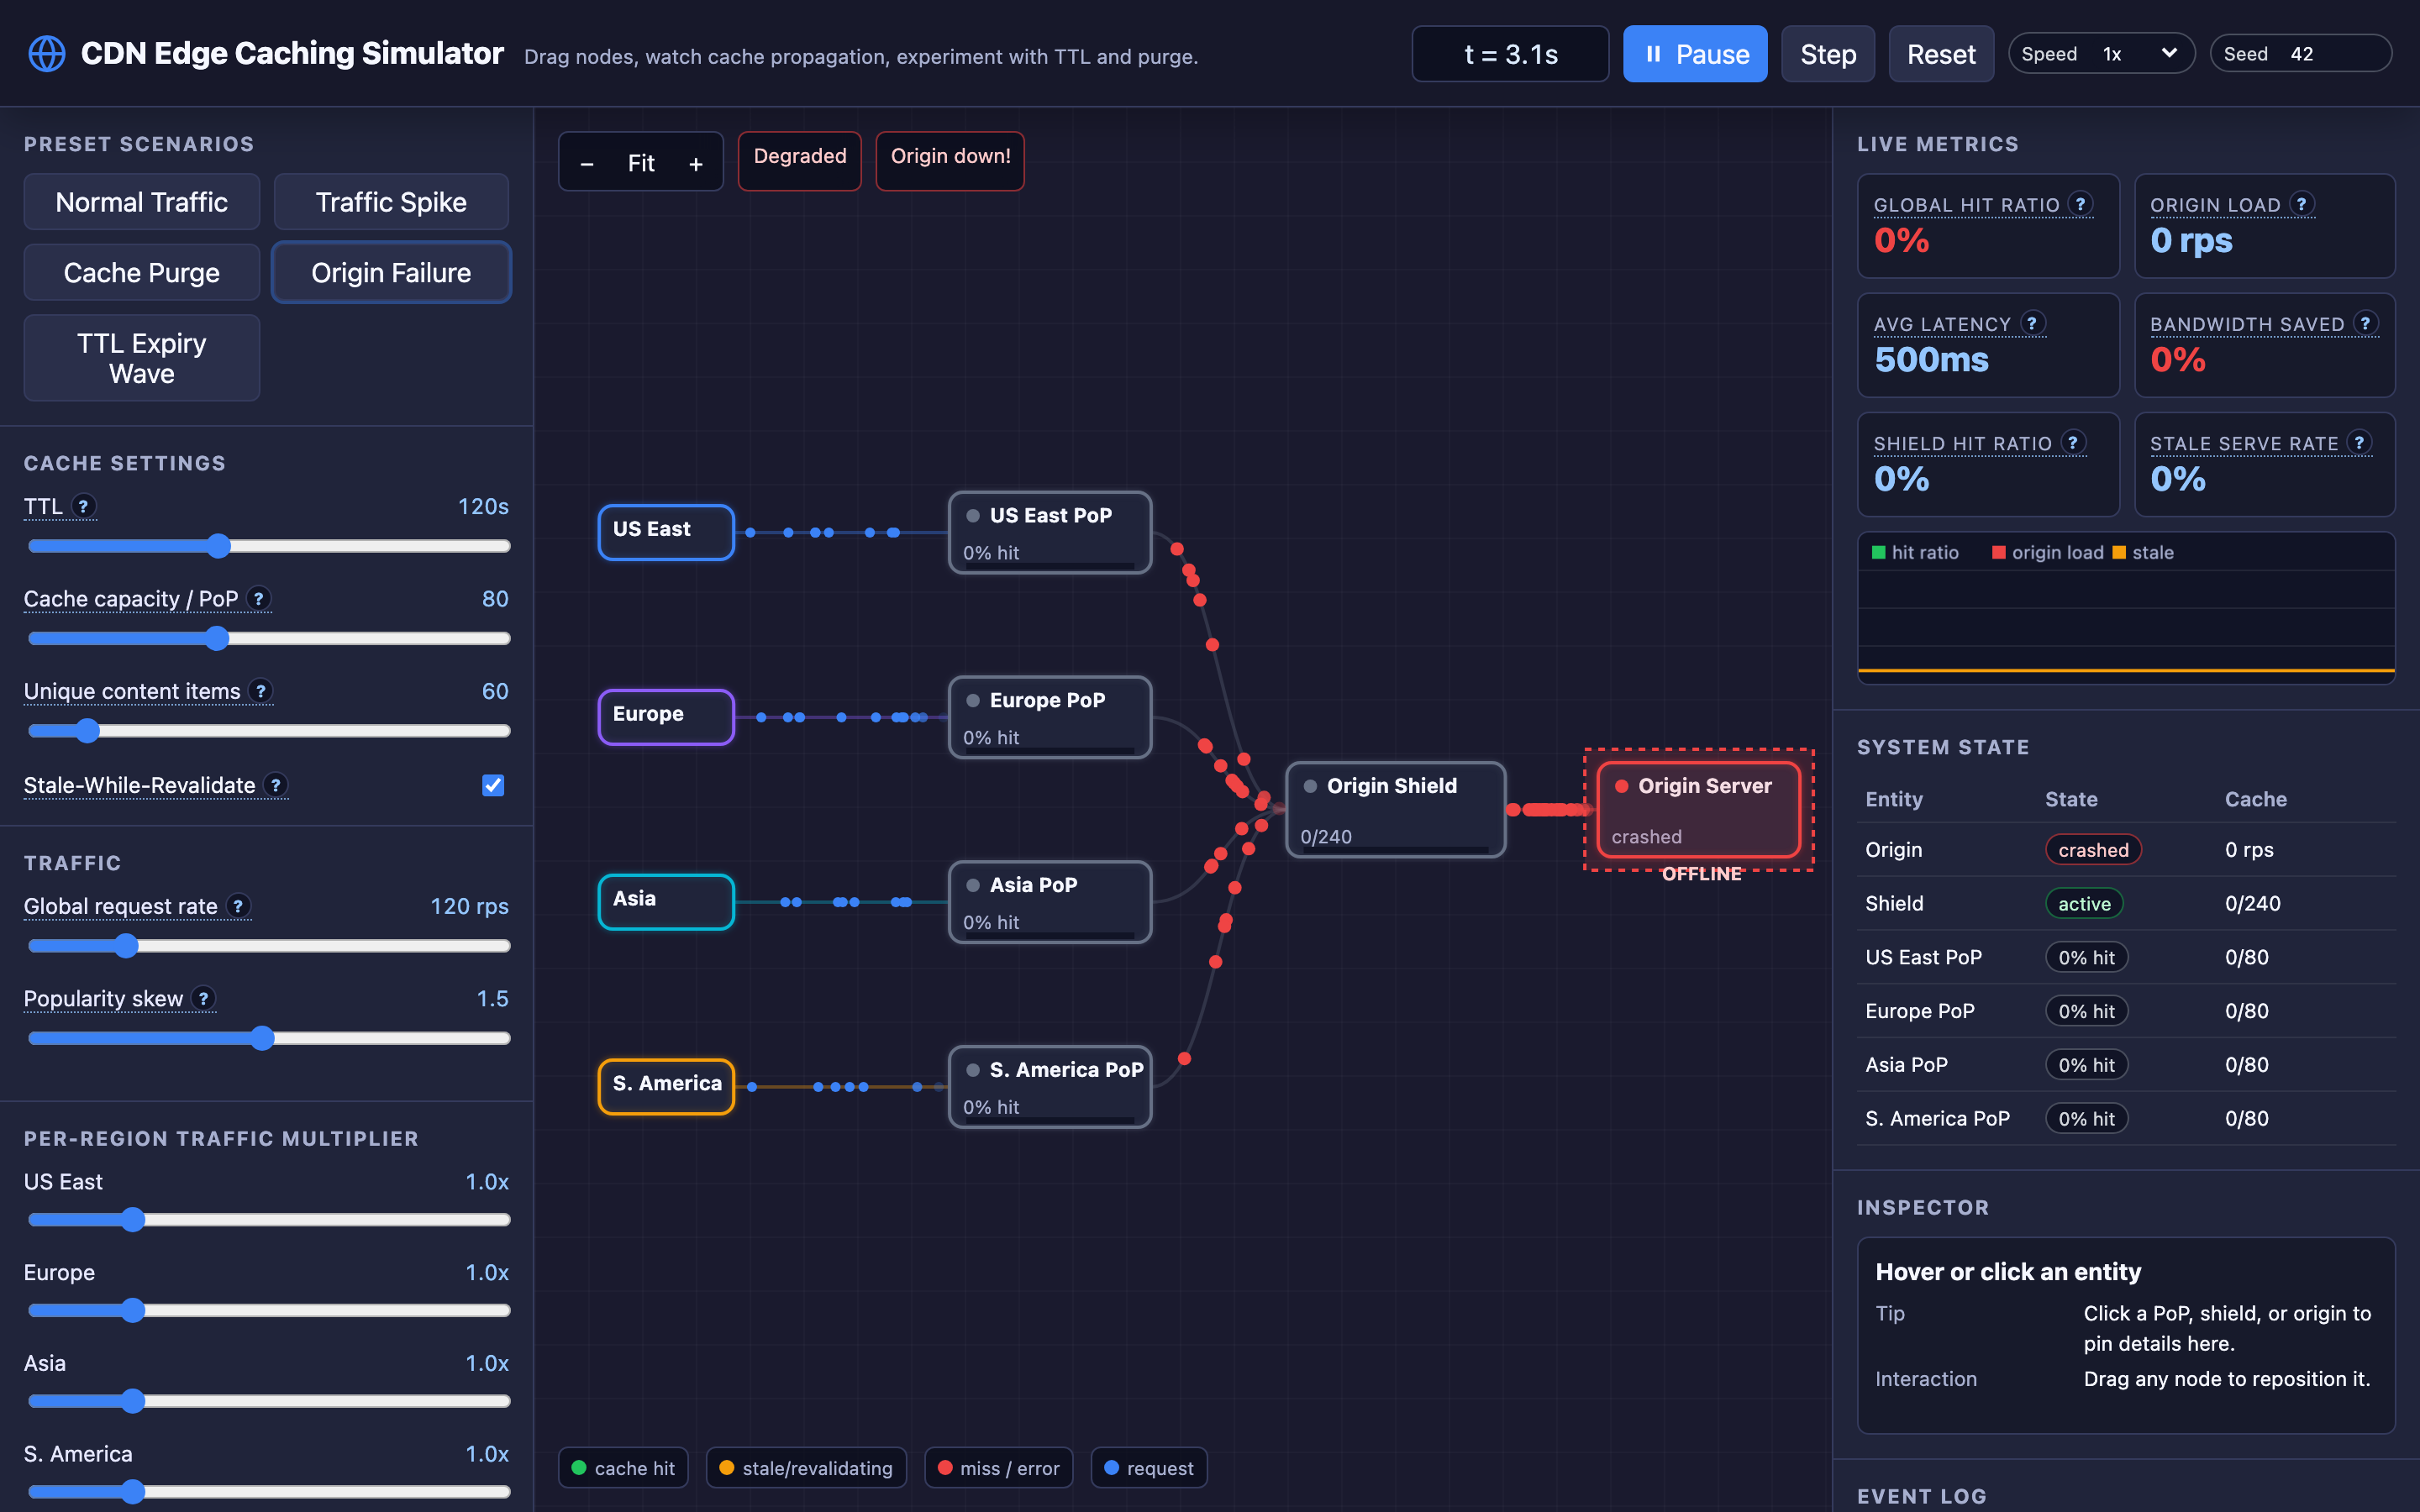Select the Origin Failure preset
Viewport: 2420px width, 1512px height.
pyautogui.click(x=391, y=272)
